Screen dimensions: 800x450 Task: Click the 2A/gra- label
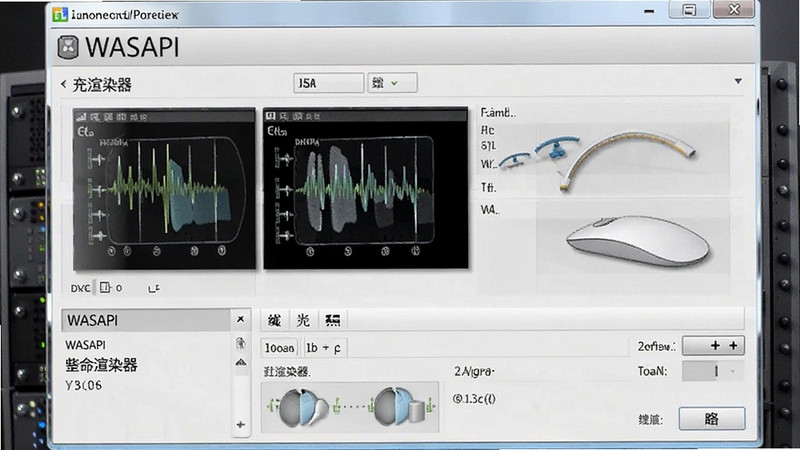tap(474, 371)
